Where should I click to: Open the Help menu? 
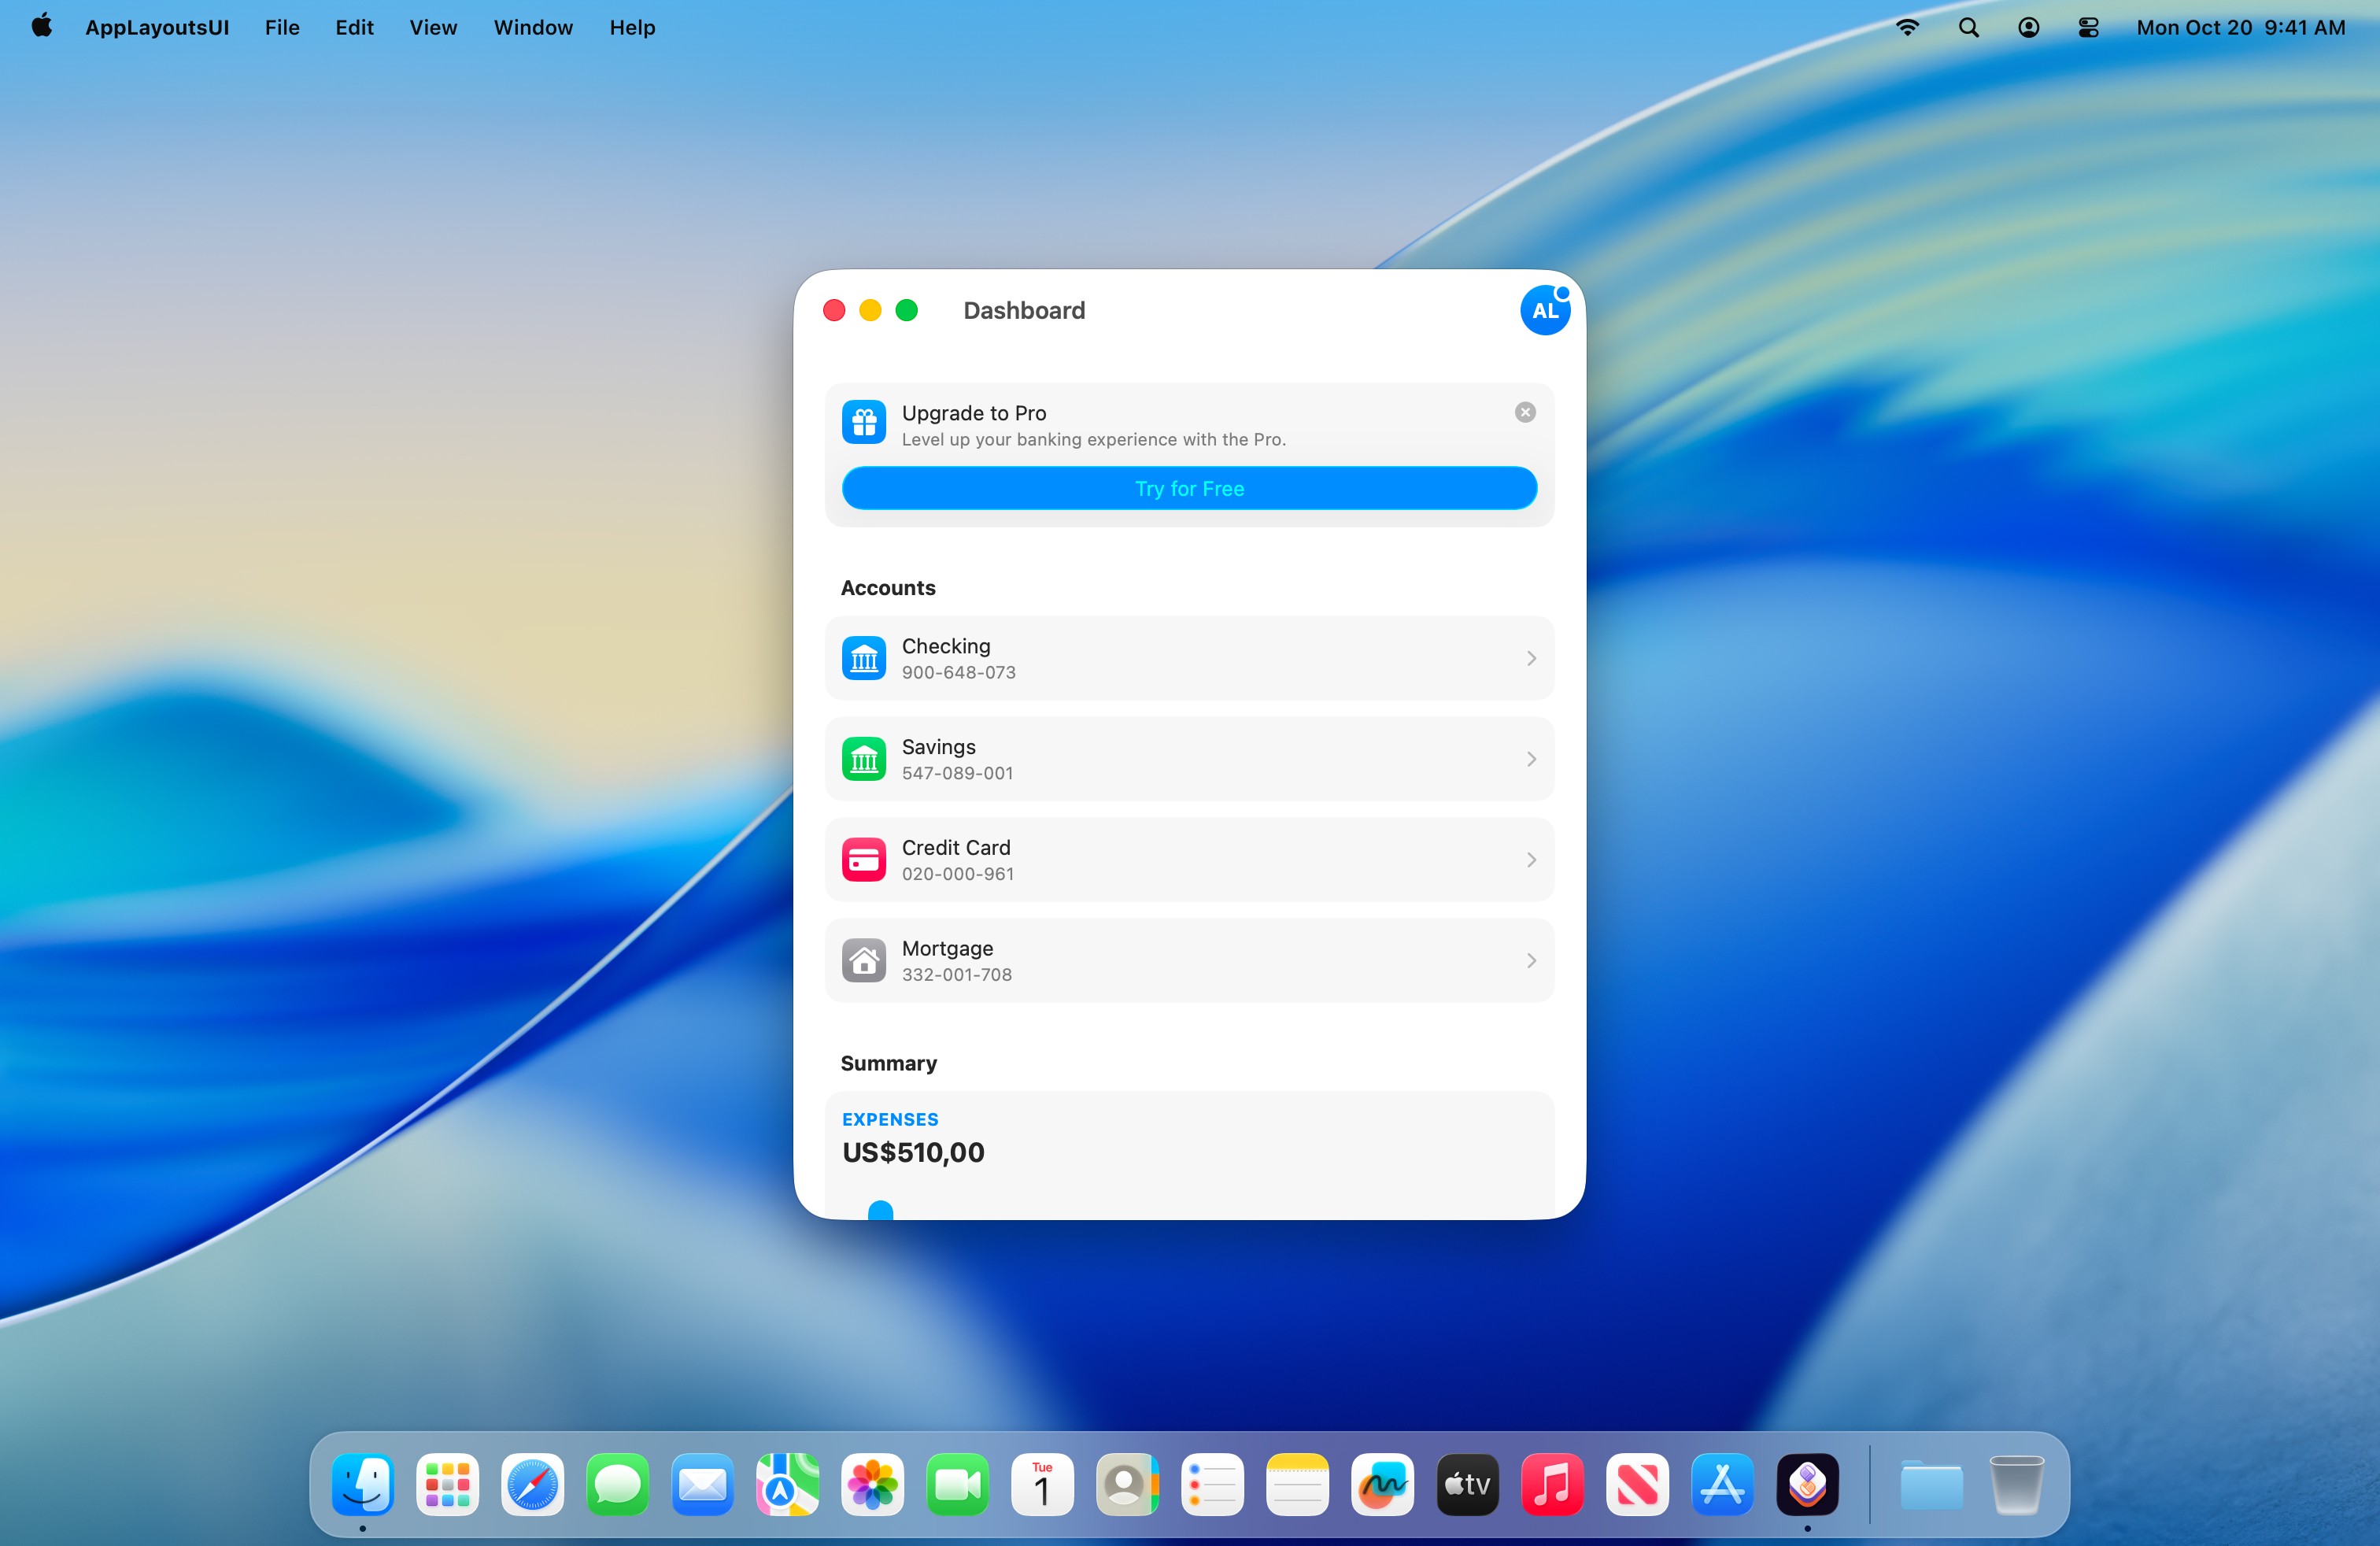coord(632,27)
